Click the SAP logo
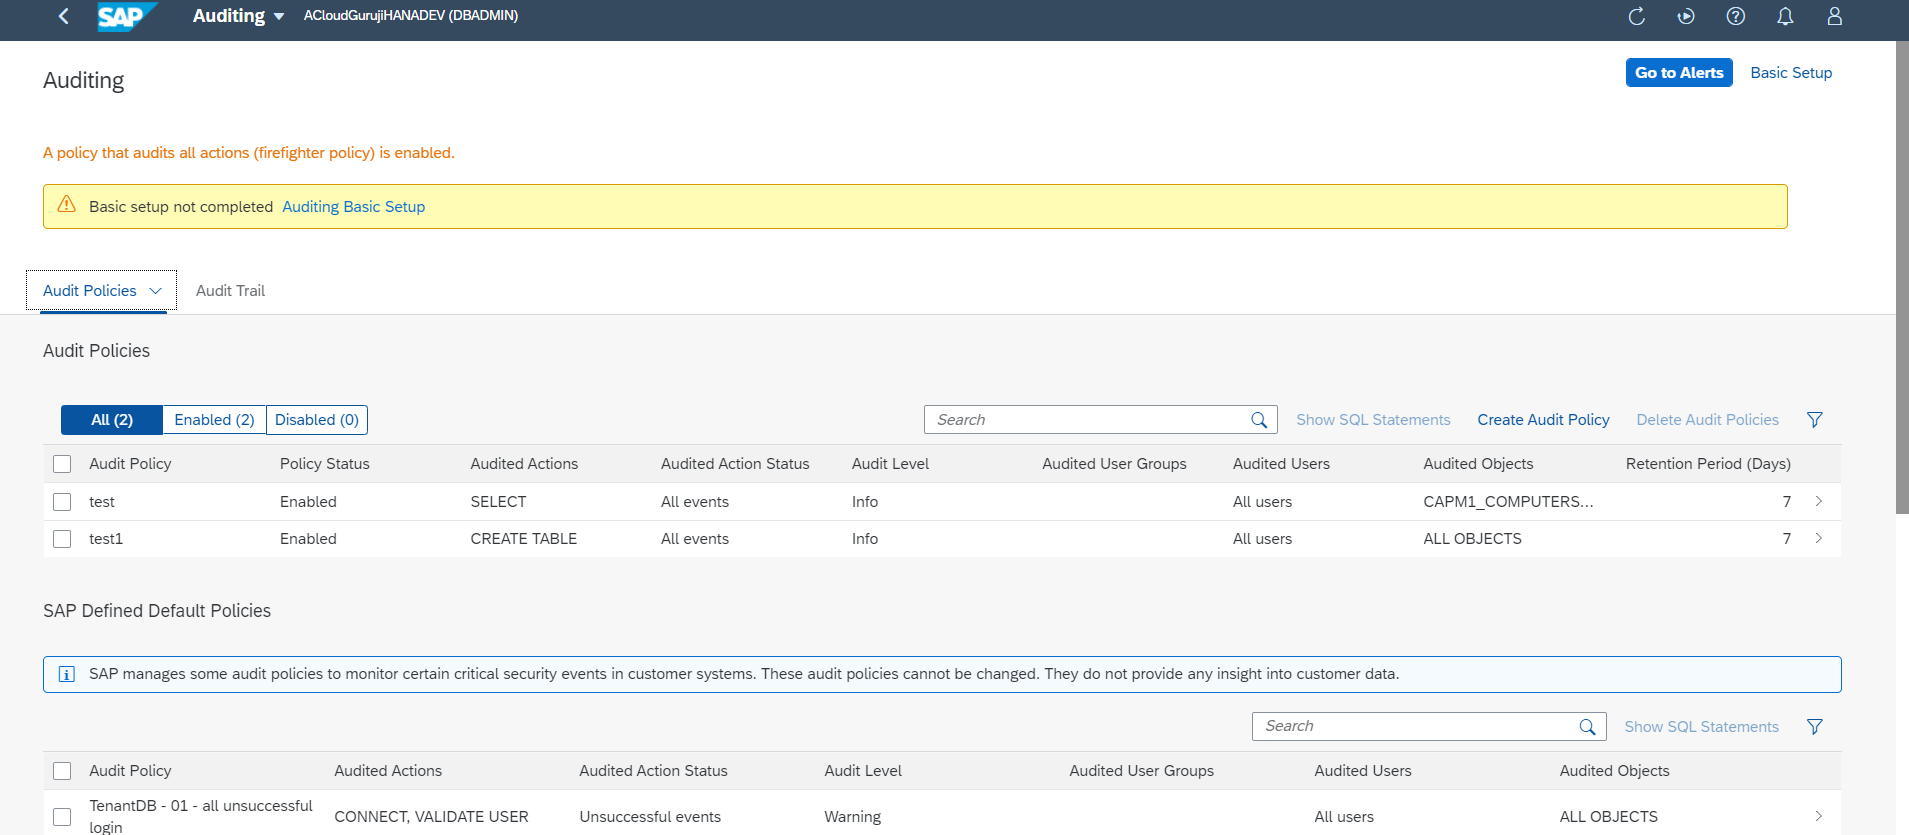Image resolution: width=1909 pixels, height=835 pixels. point(125,16)
